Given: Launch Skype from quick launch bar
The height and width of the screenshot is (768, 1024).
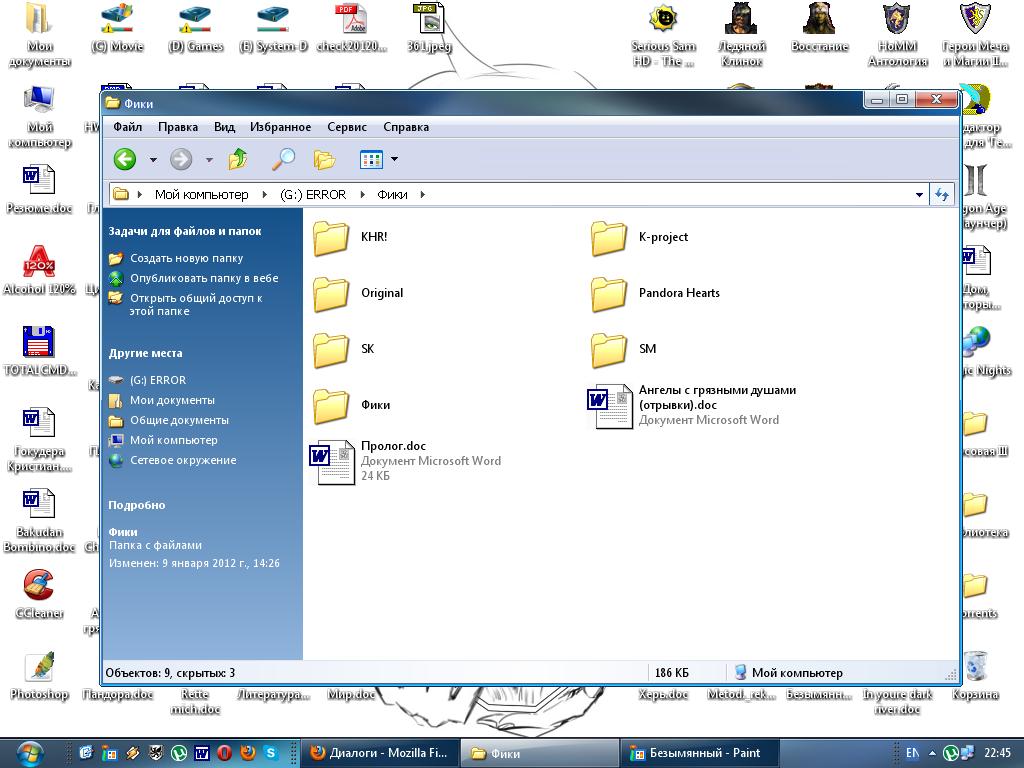Looking at the screenshot, I should point(271,753).
